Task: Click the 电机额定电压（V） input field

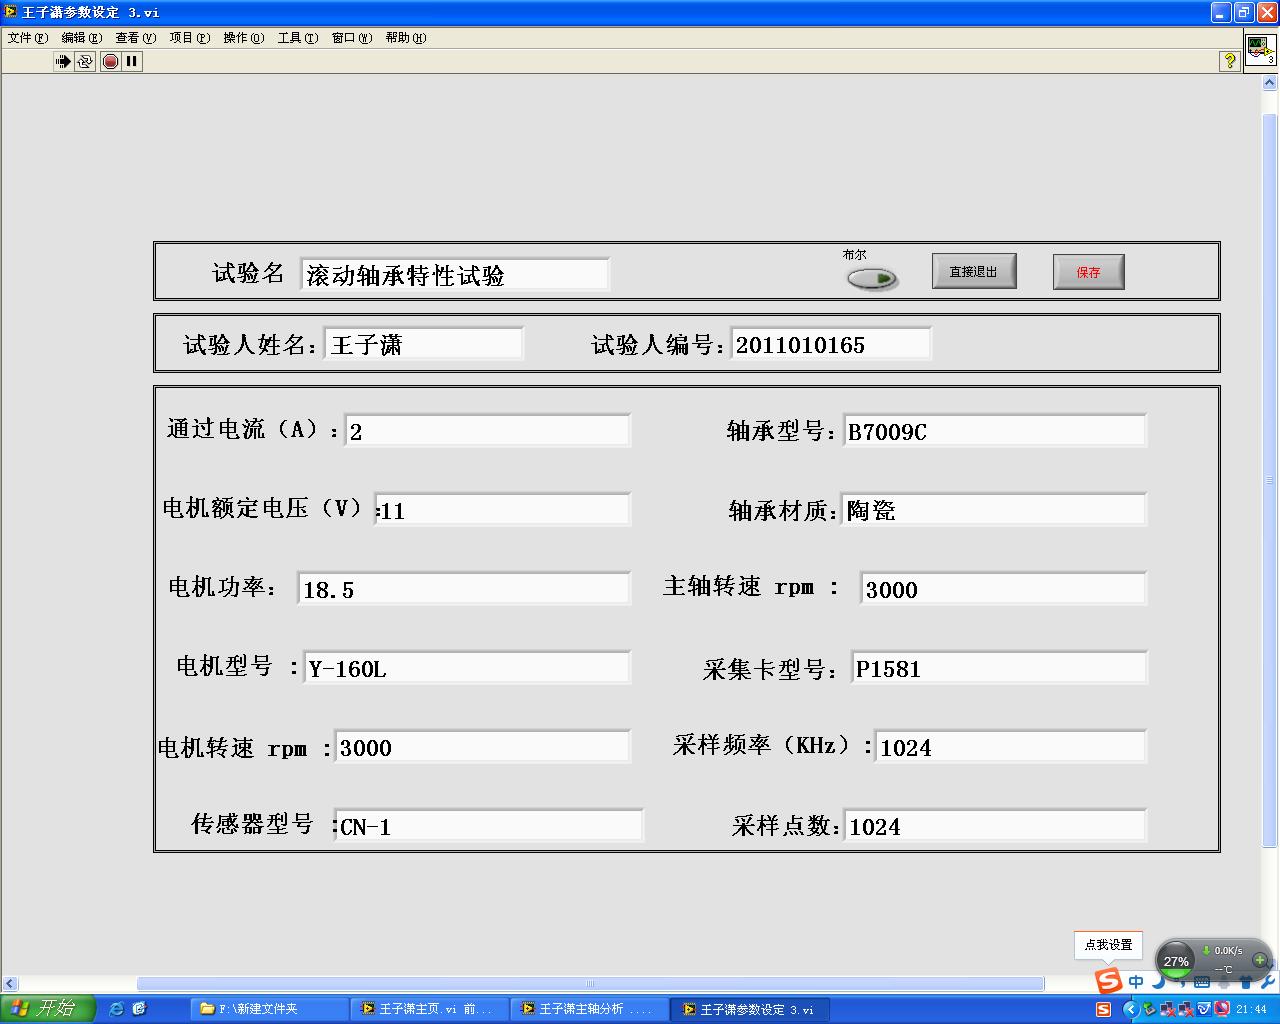Action: click(503, 510)
